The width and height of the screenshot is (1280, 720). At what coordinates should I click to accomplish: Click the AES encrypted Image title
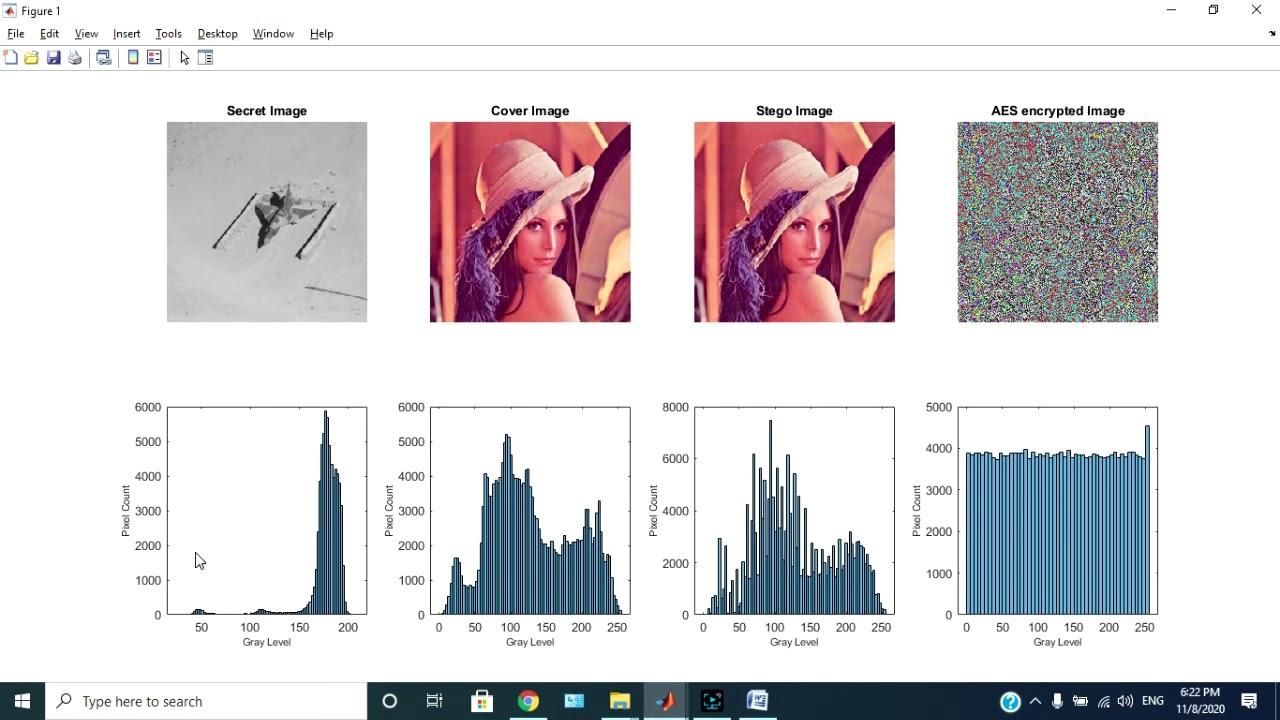pos(1058,111)
